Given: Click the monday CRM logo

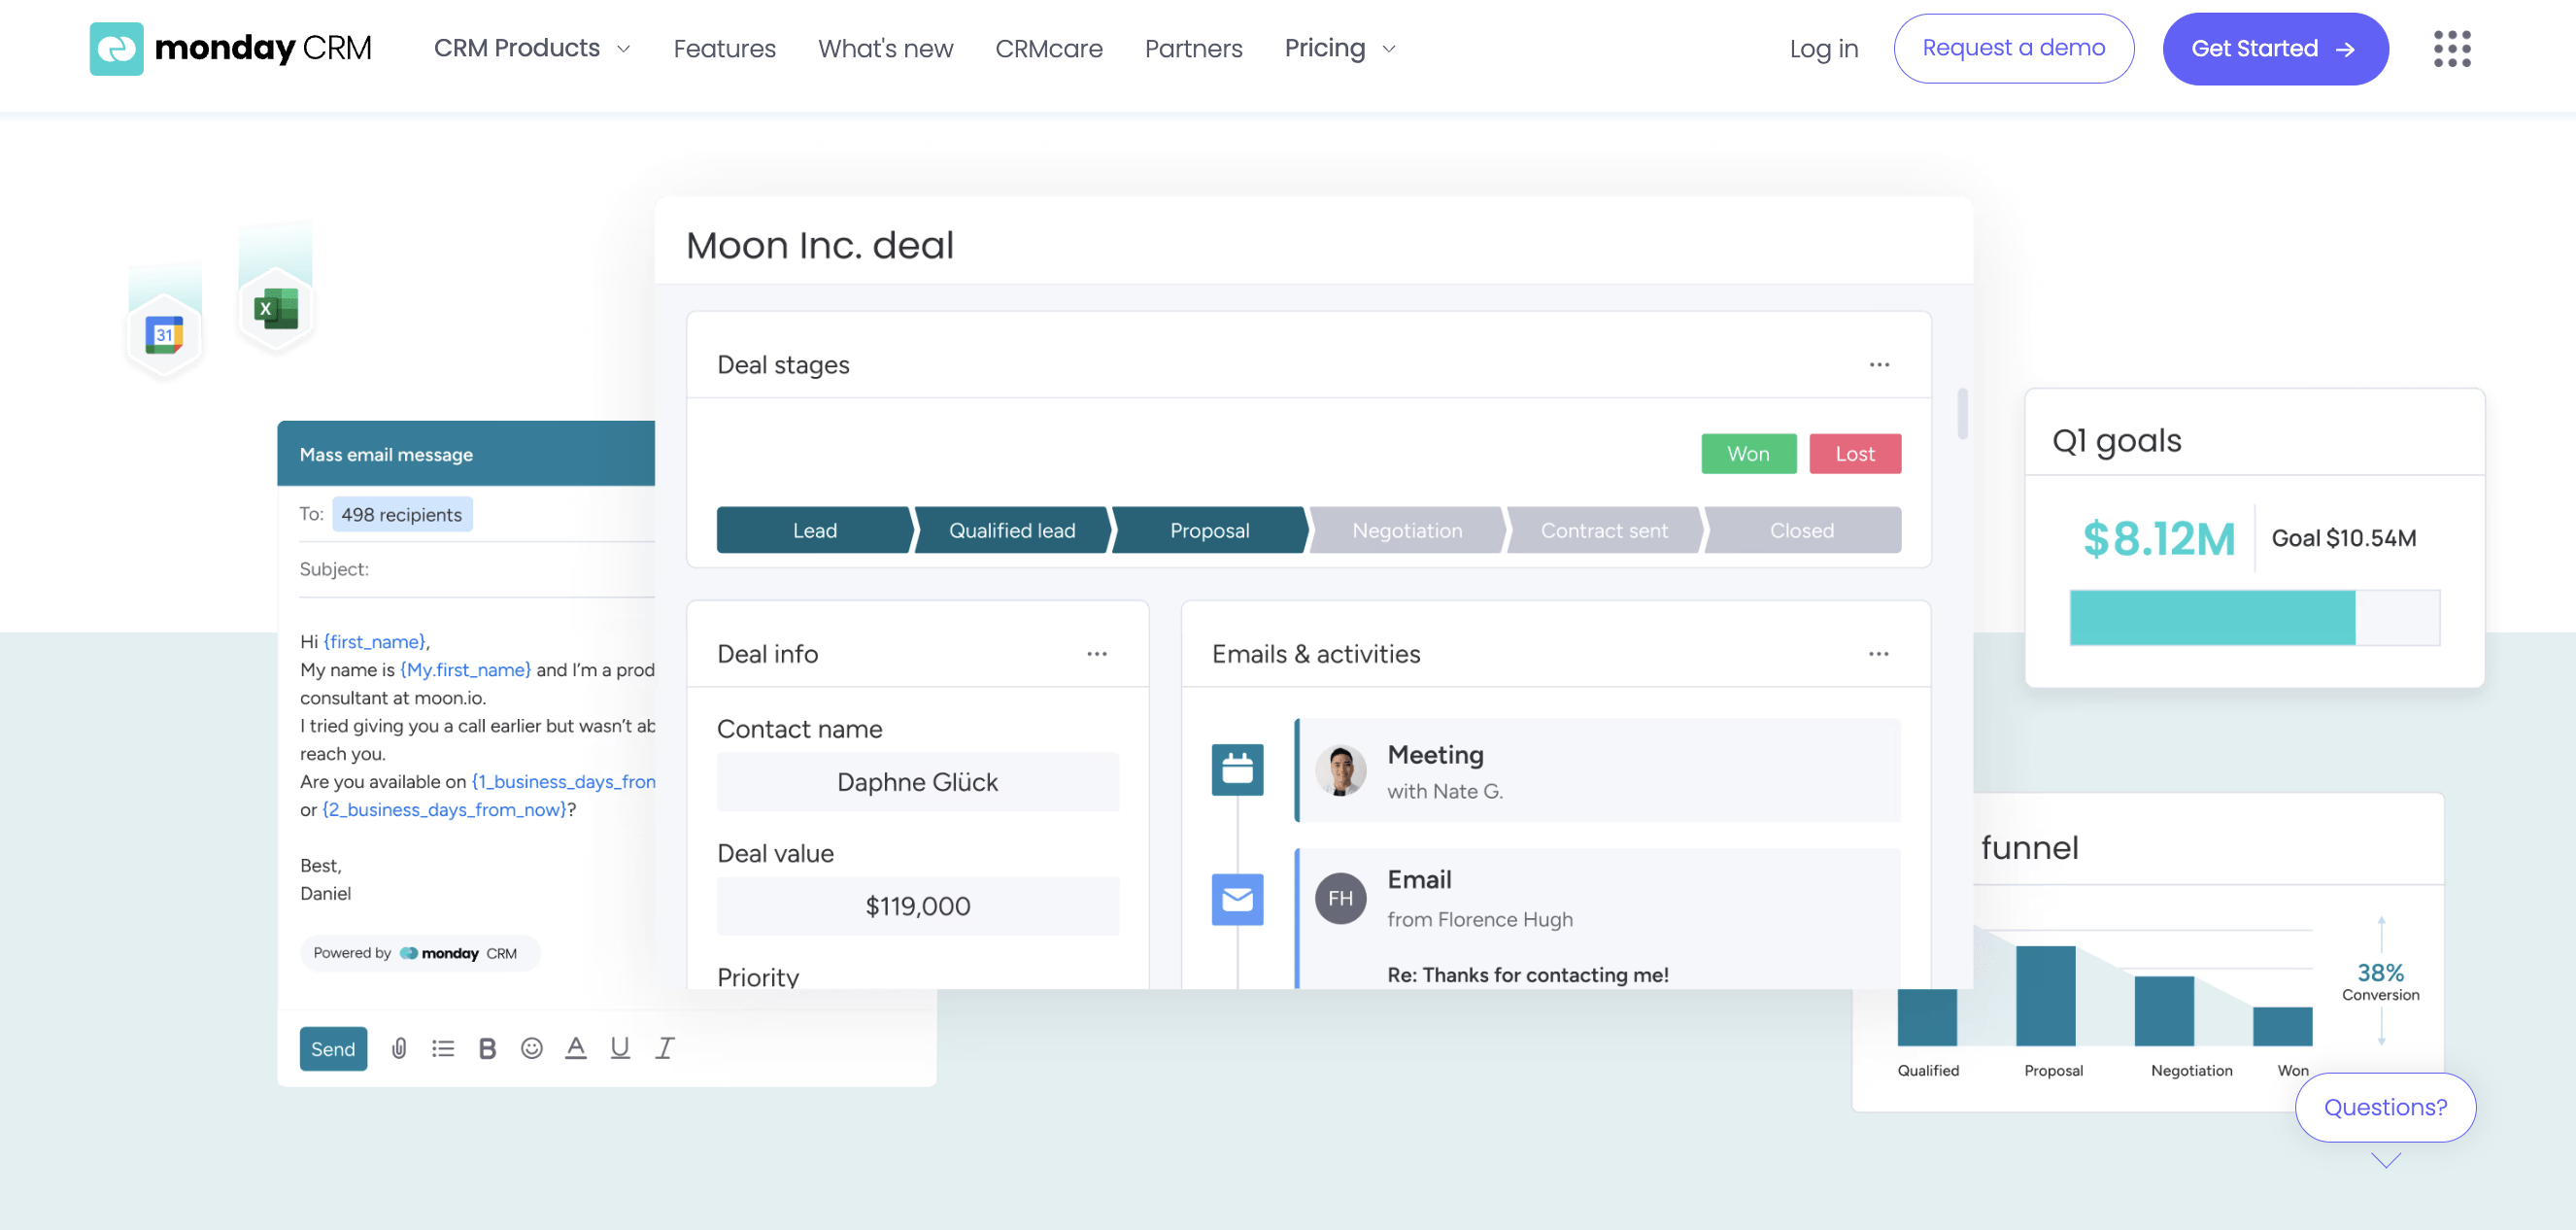Looking at the screenshot, I should pyautogui.click(x=230, y=48).
